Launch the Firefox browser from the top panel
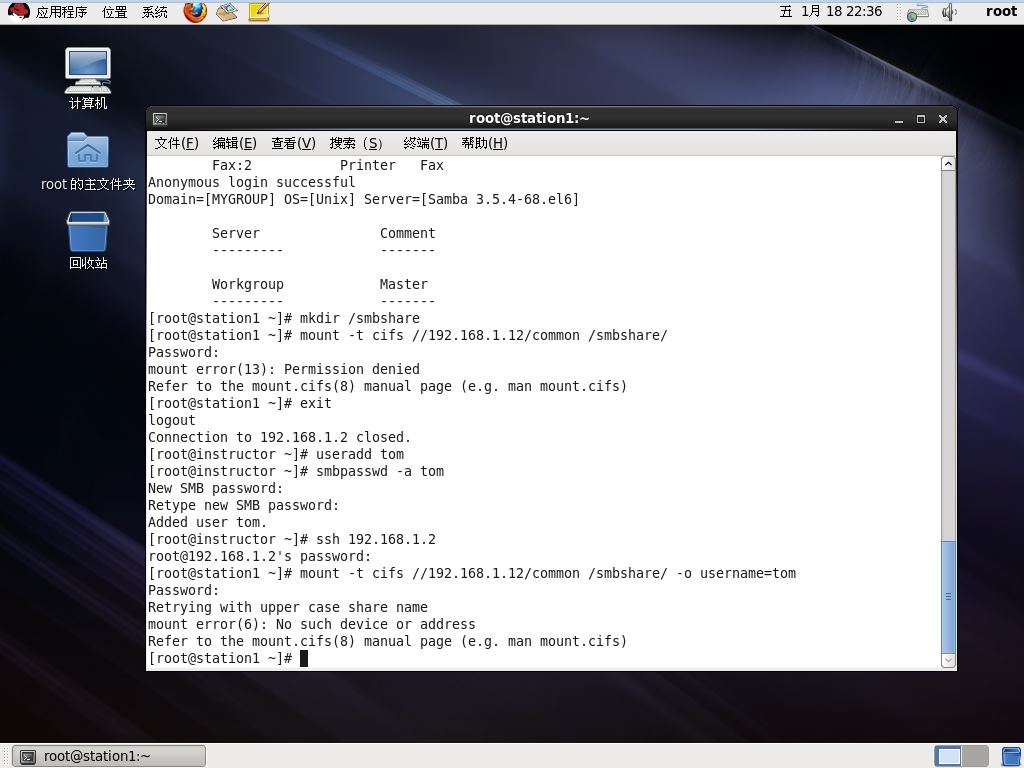The height and width of the screenshot is (768, 1024). click(x=195, y=12)
